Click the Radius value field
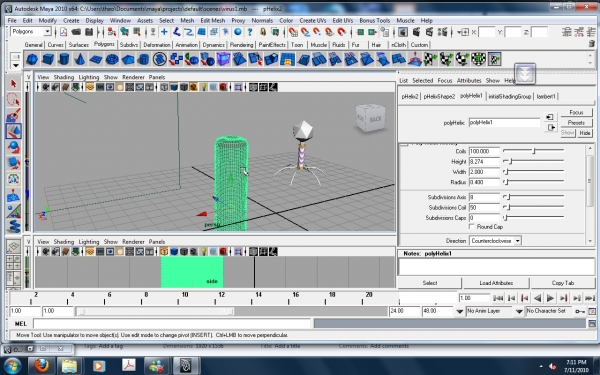Screen dimensions: 600x375 [x=484, y=182]
